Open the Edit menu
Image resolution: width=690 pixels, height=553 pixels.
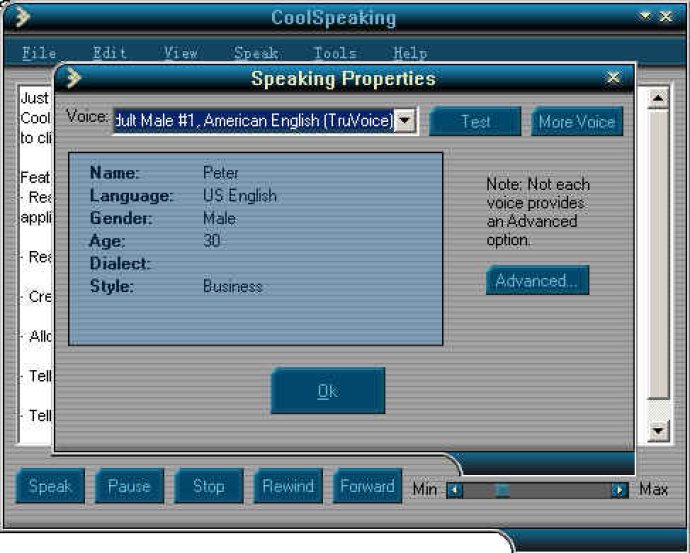tap(110, 53)
